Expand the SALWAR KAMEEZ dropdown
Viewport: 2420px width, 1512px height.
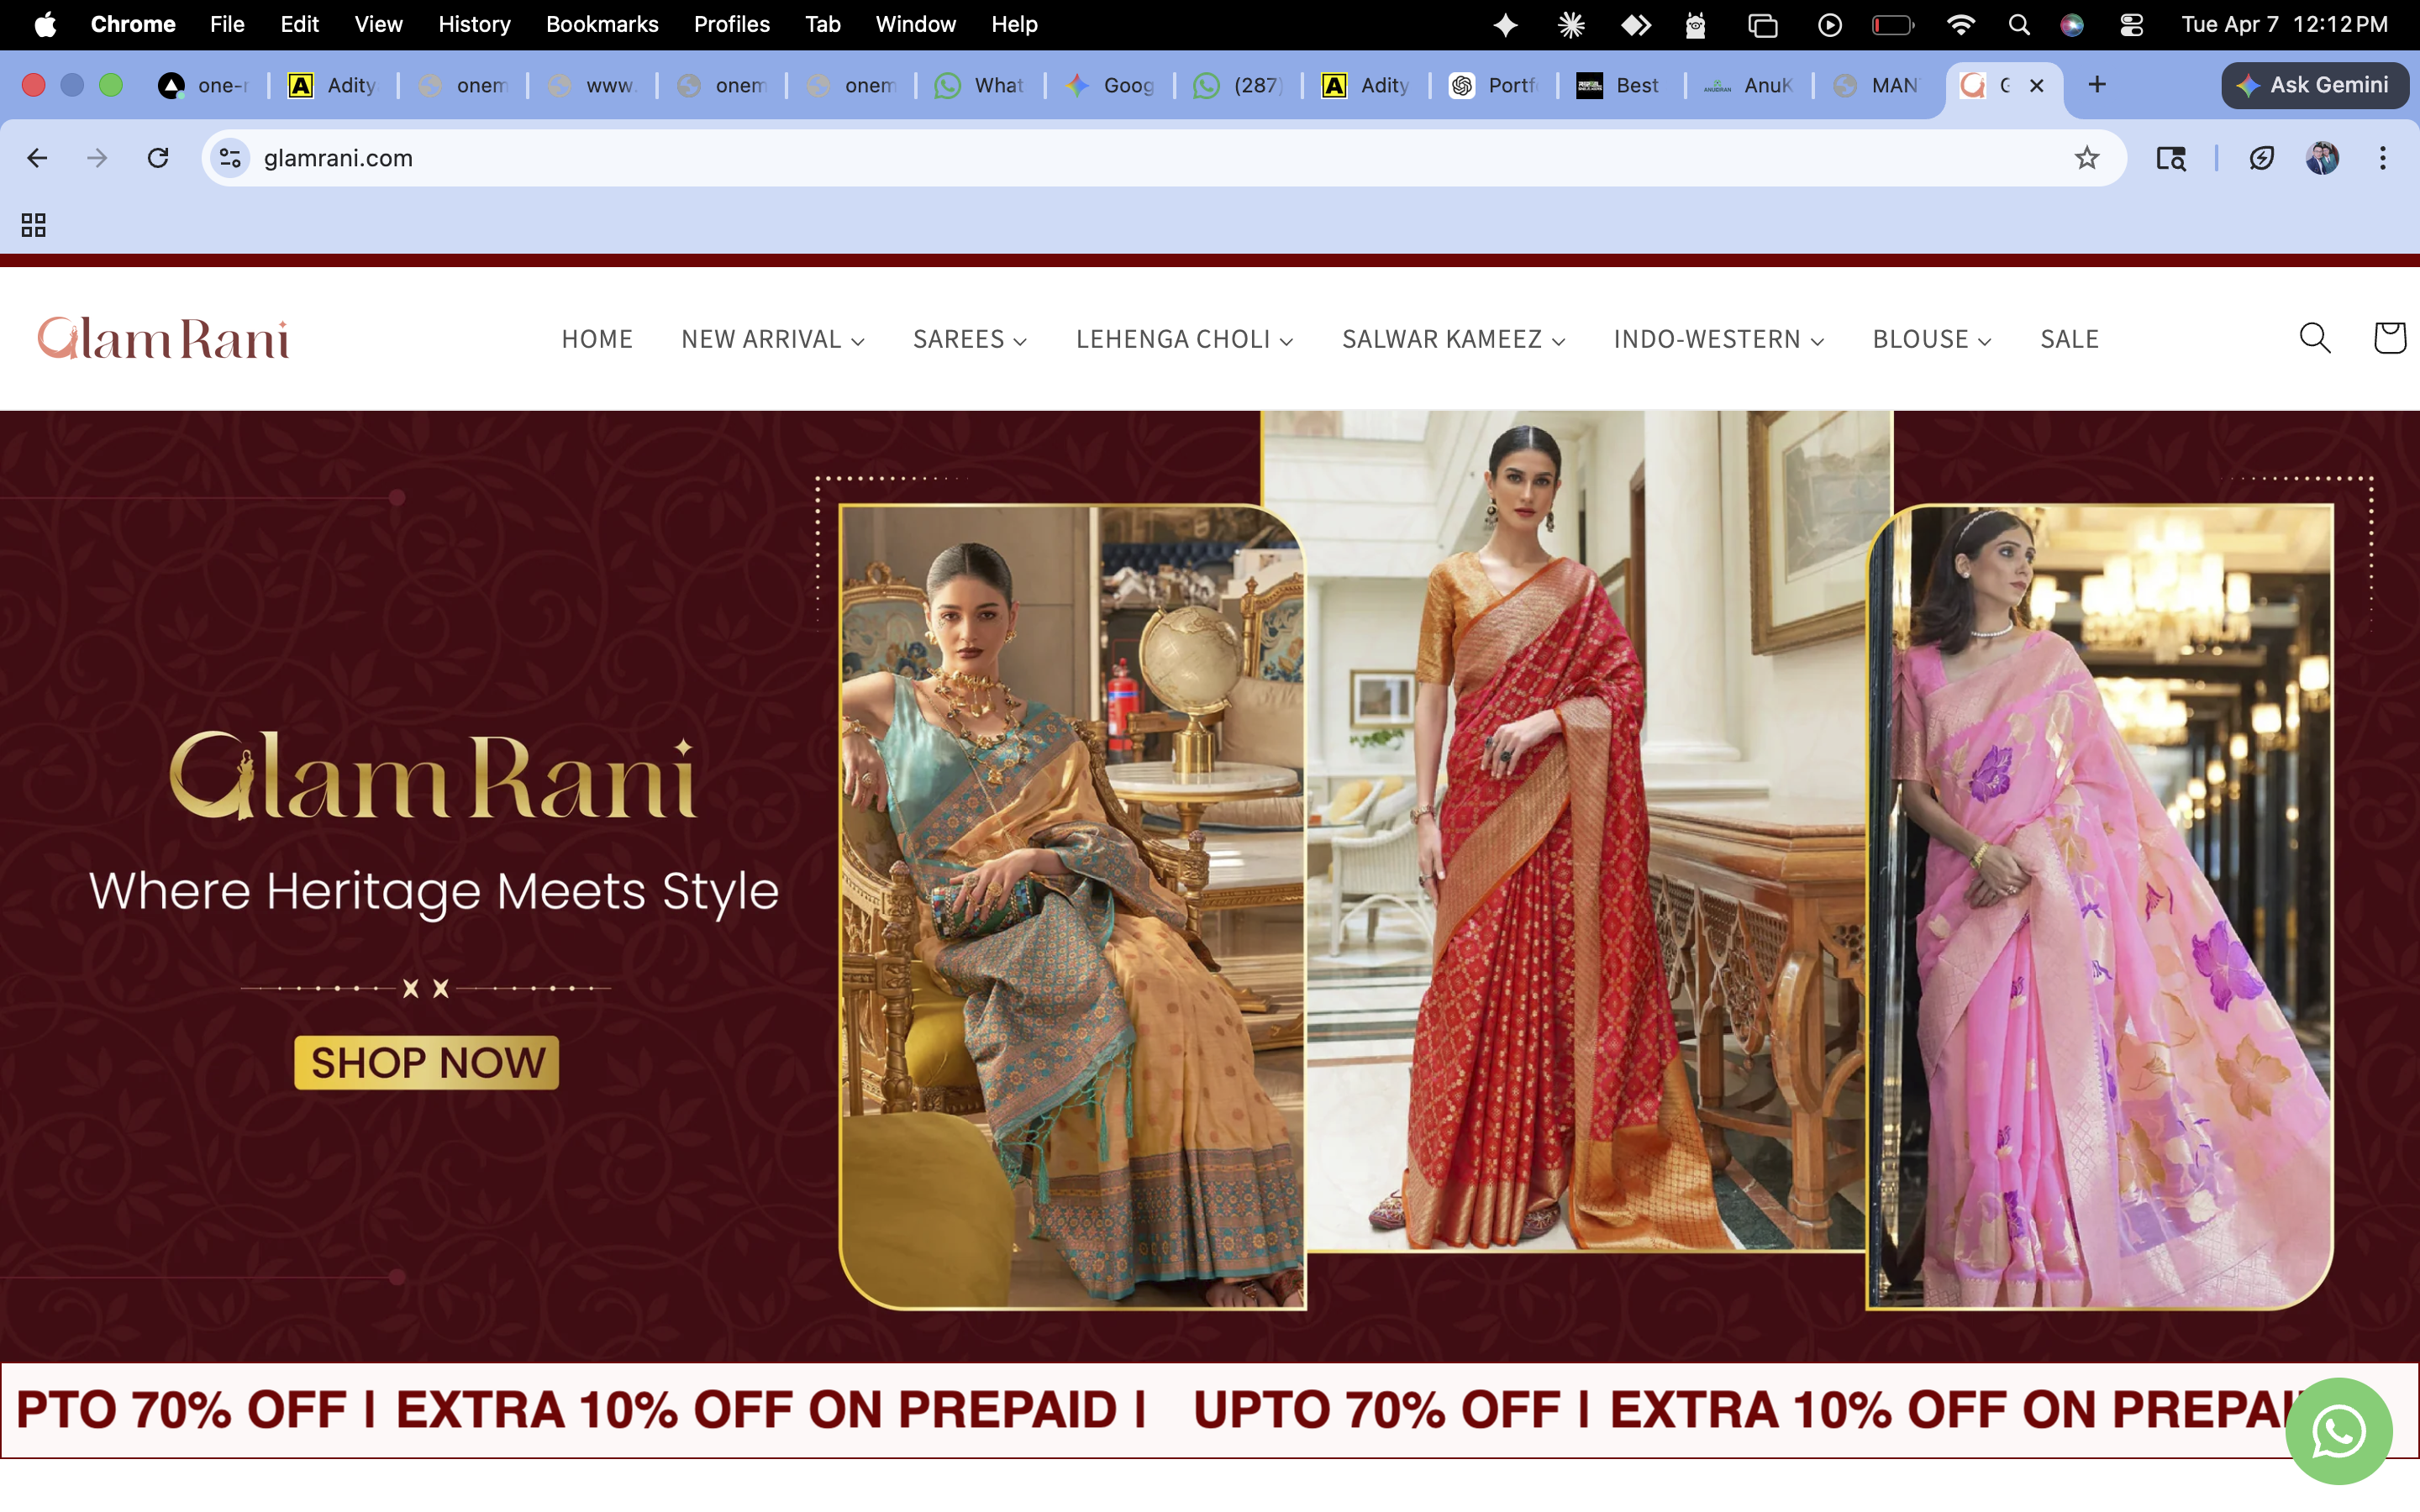click(x=1453, y=338)
